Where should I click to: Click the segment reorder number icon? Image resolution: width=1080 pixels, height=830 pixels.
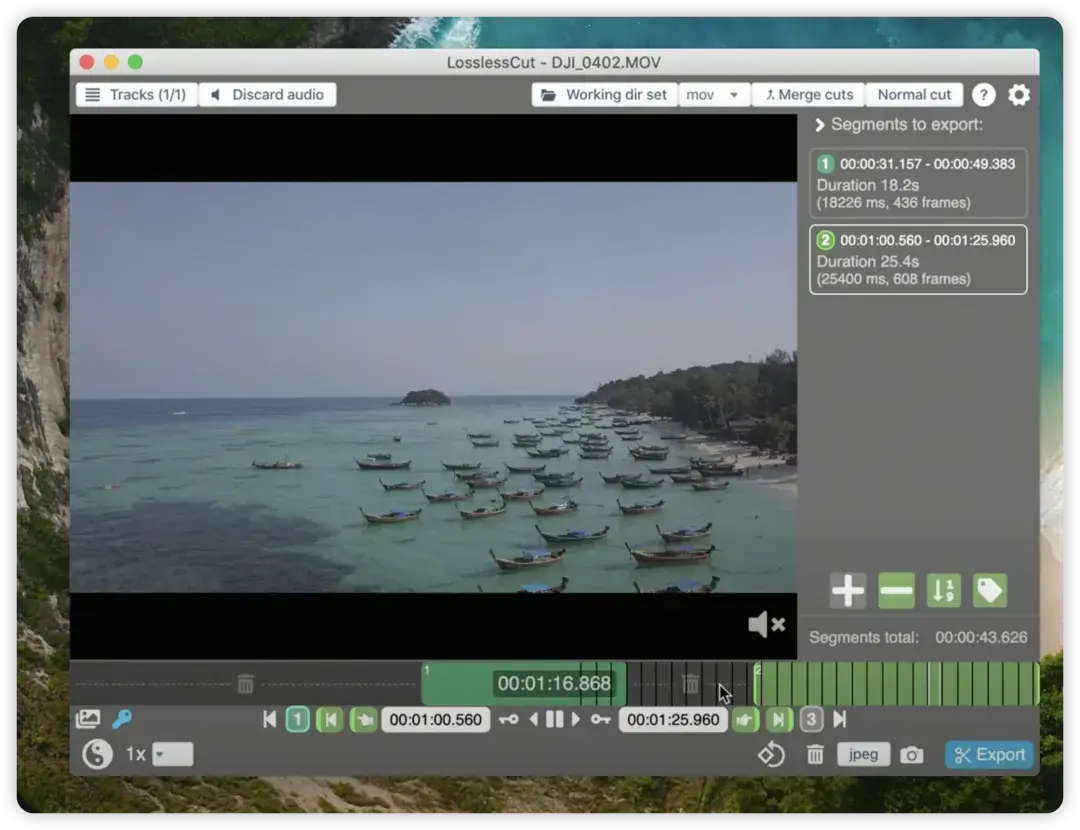(943, 591)
